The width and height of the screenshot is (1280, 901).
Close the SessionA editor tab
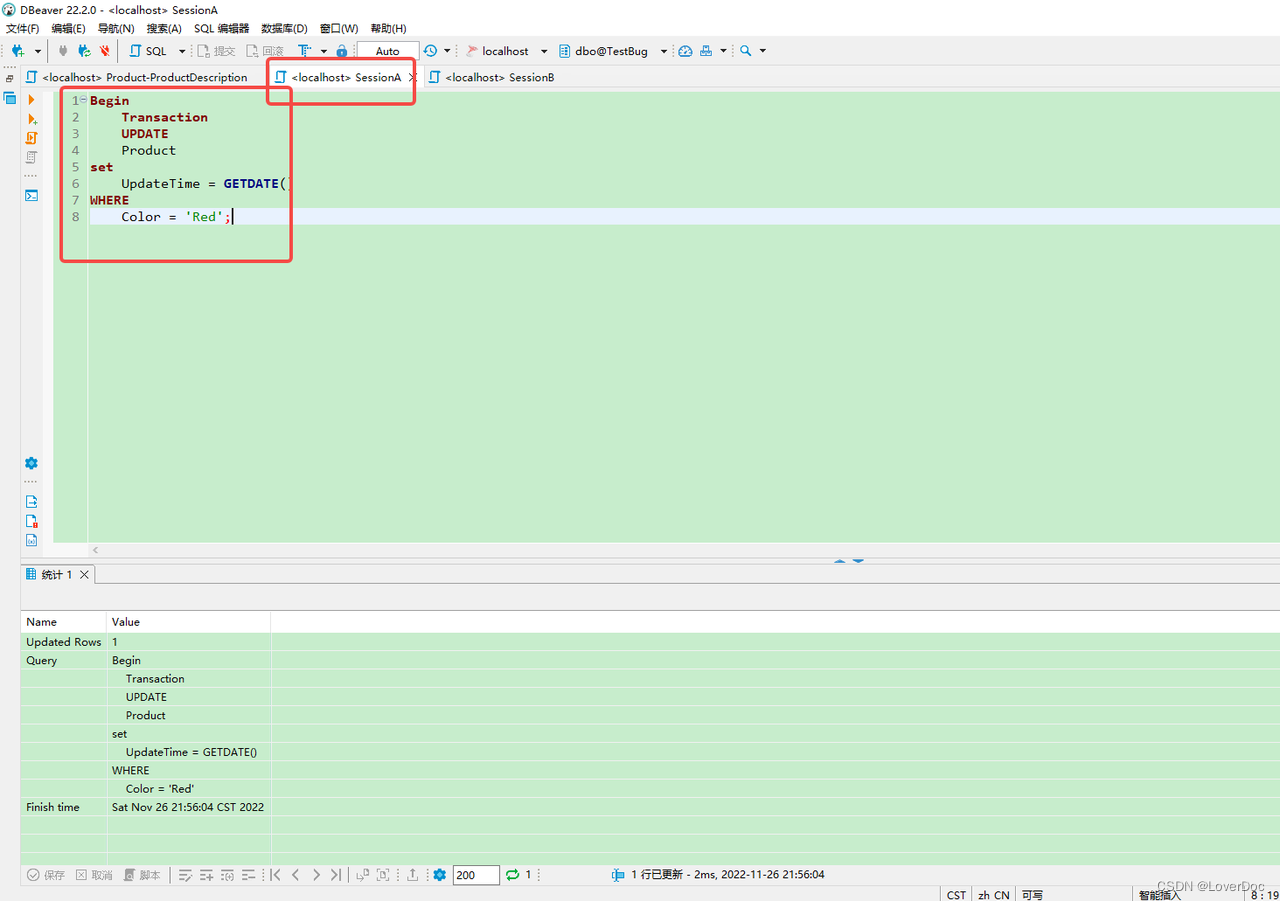click(412, 77)
